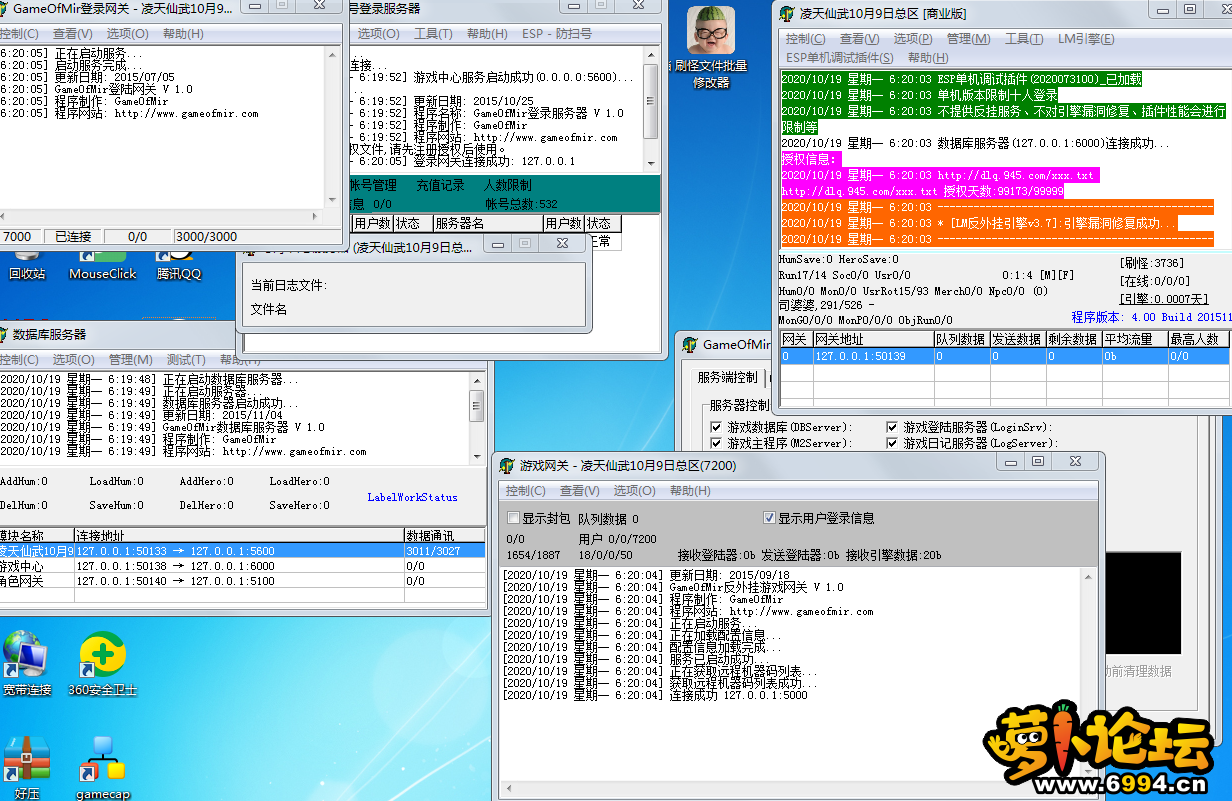Open 帮助(H) menu in the 凌天仙武 main window
Image resolution: width=1232 pixels, height=801 pixels.
tap(928, 58)
